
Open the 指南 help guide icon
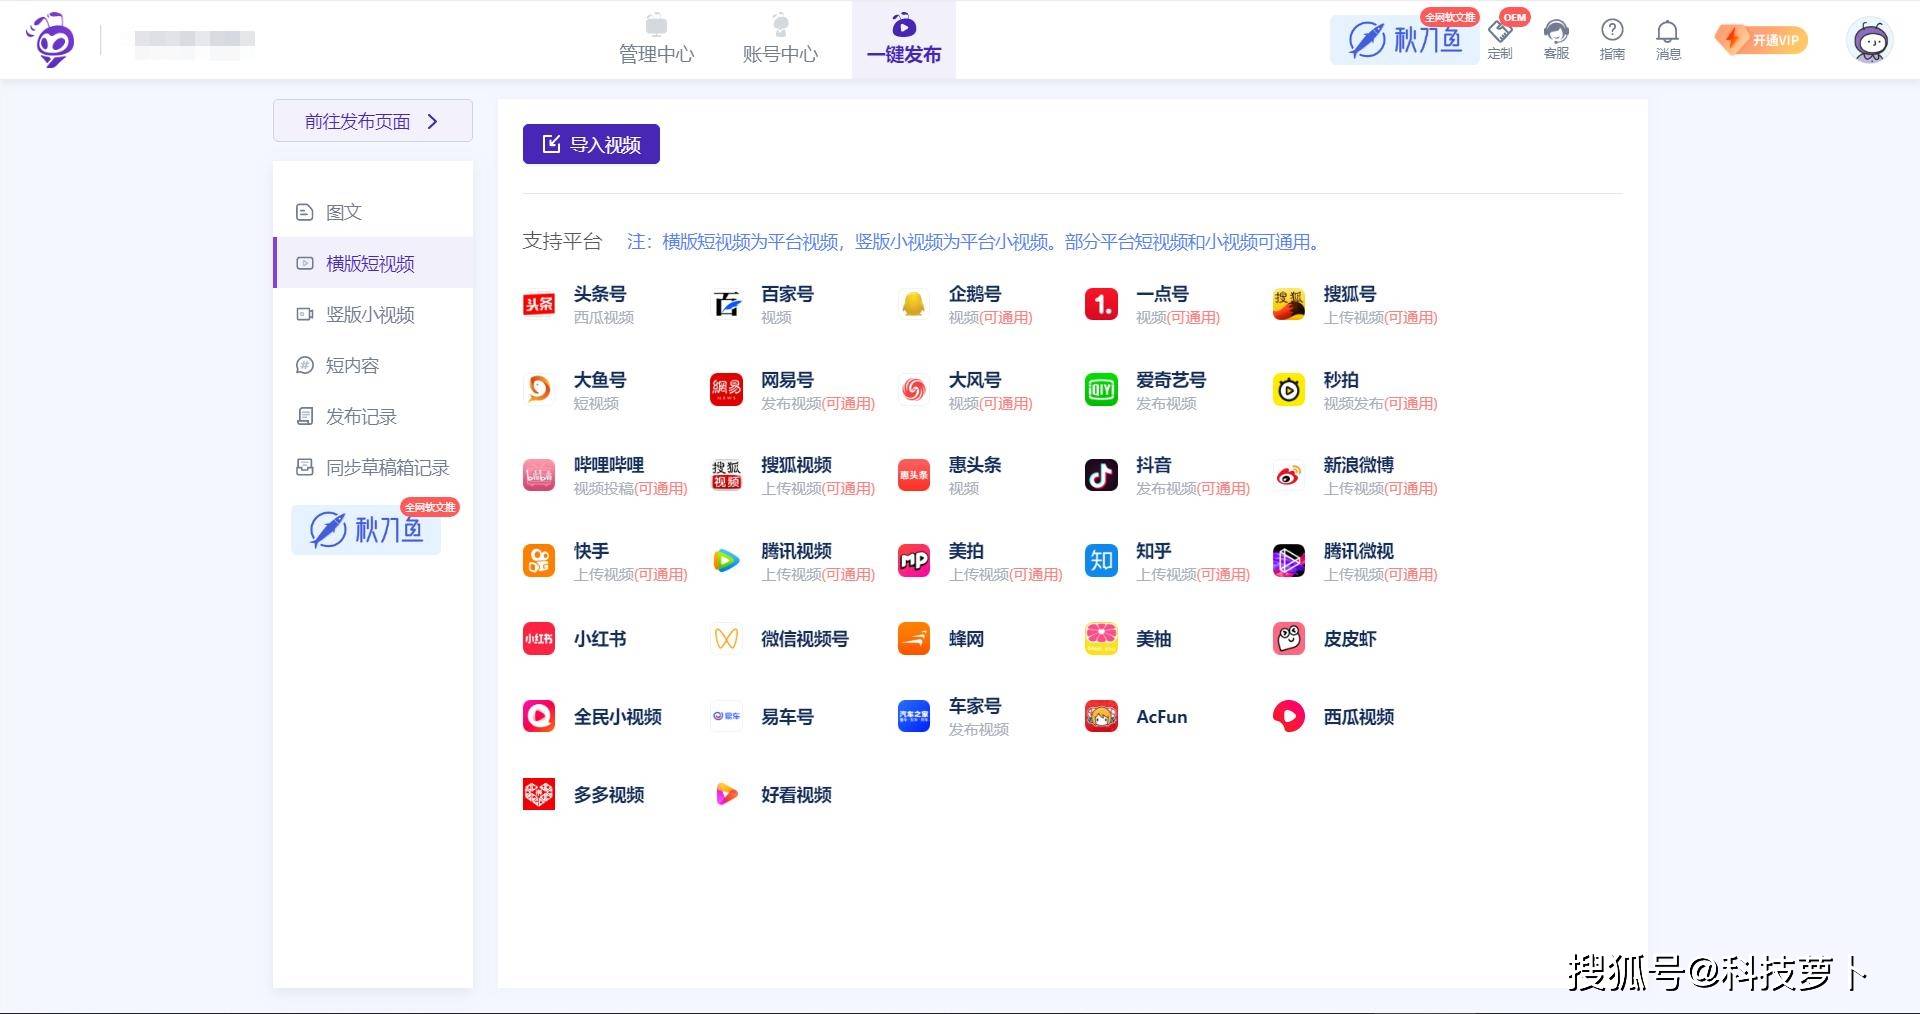point(1612,39)
